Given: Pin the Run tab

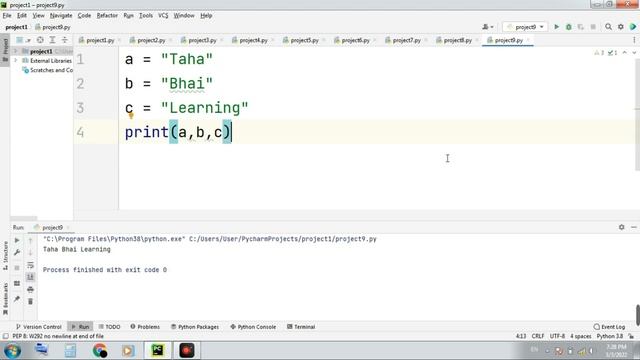Looking at the screenshot, I should (x=17, y=299).
